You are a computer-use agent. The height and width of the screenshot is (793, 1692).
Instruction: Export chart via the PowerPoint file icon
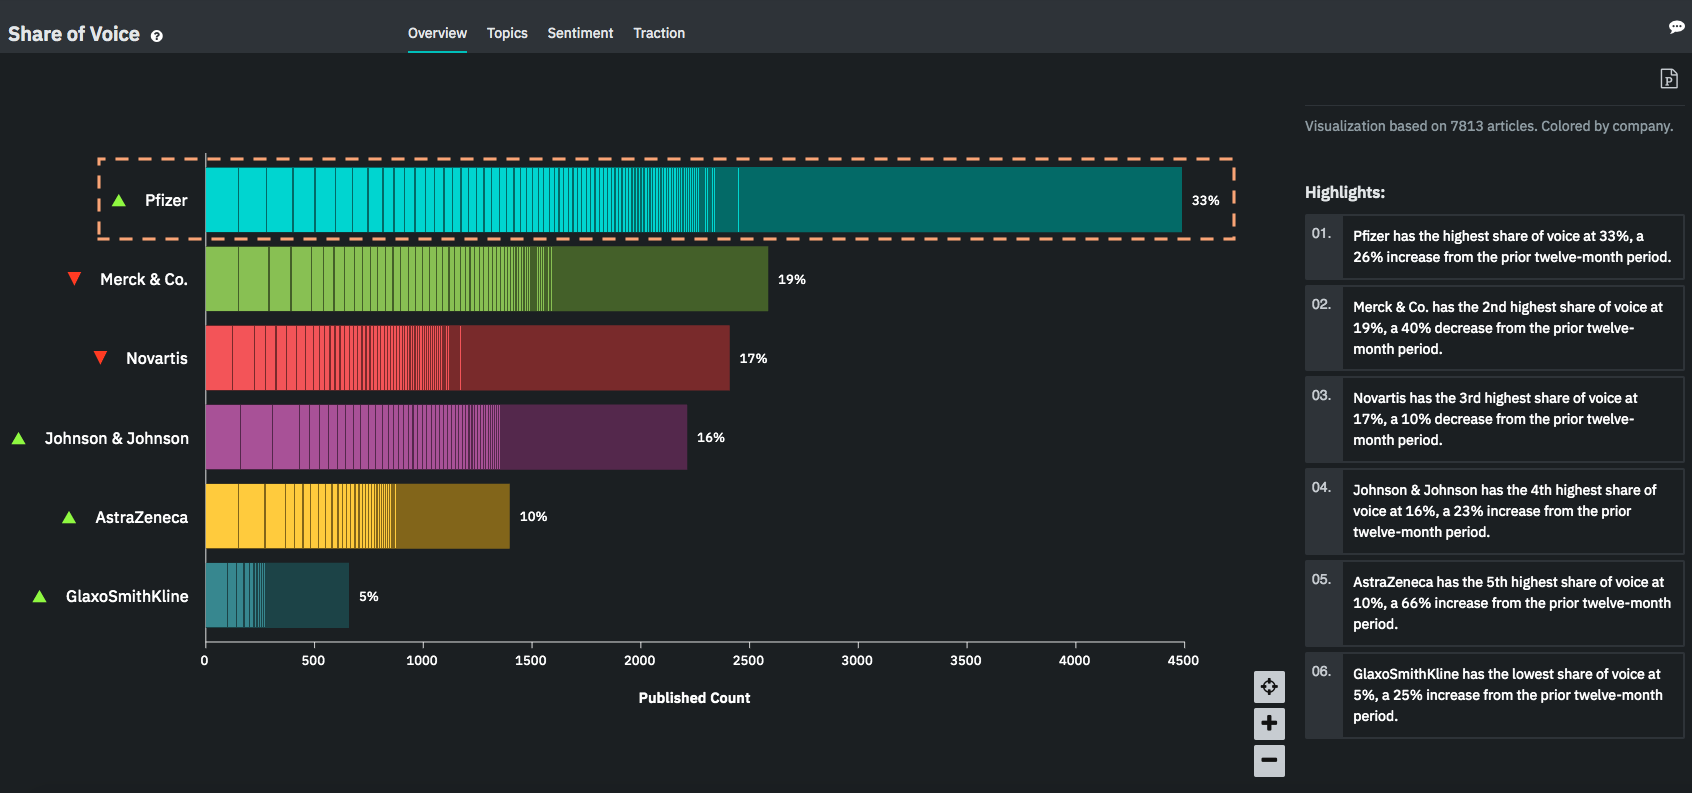pos(1669,79)
